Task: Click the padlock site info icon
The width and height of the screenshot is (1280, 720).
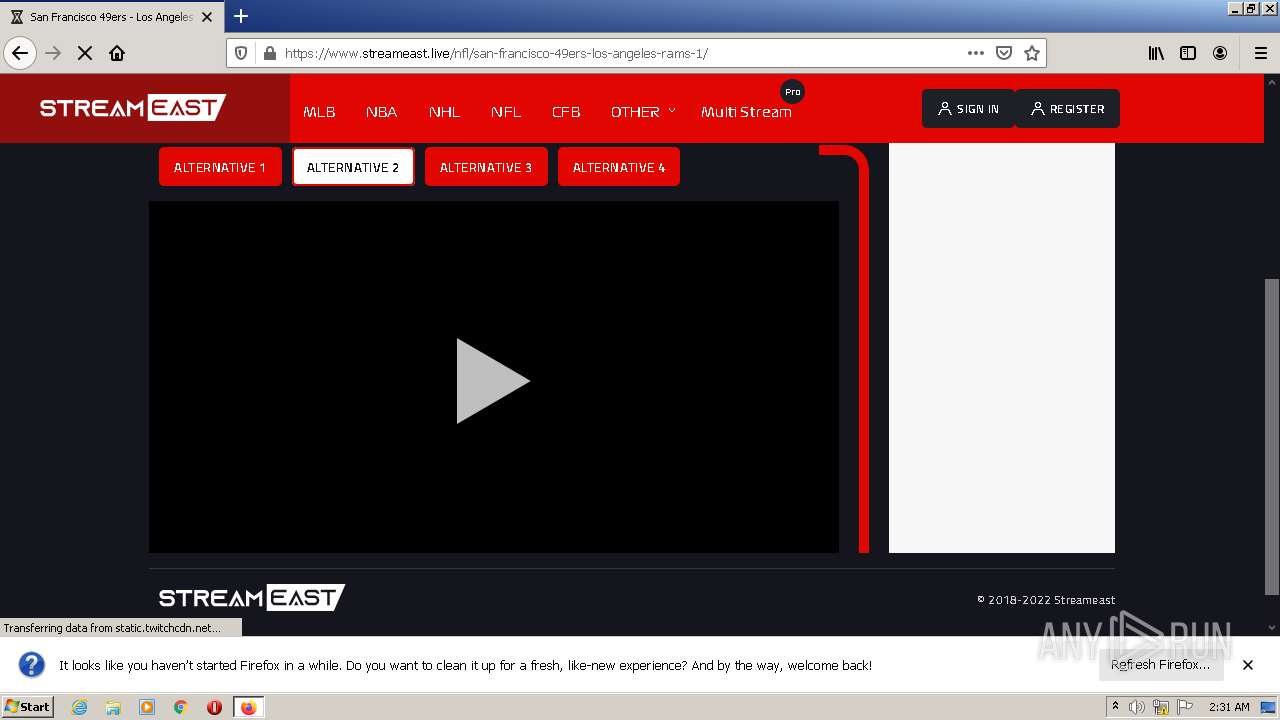Action: [x=268, y=53]
